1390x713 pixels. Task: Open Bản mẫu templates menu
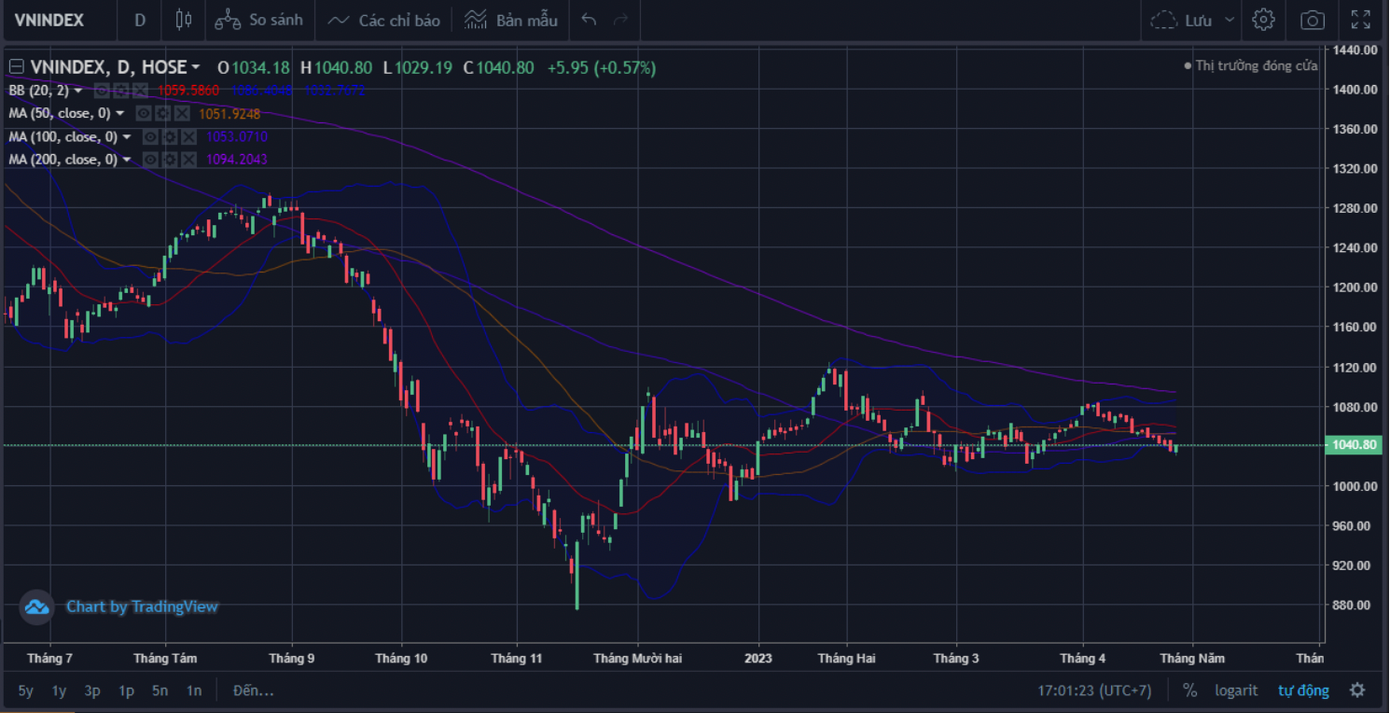(510, 20)
